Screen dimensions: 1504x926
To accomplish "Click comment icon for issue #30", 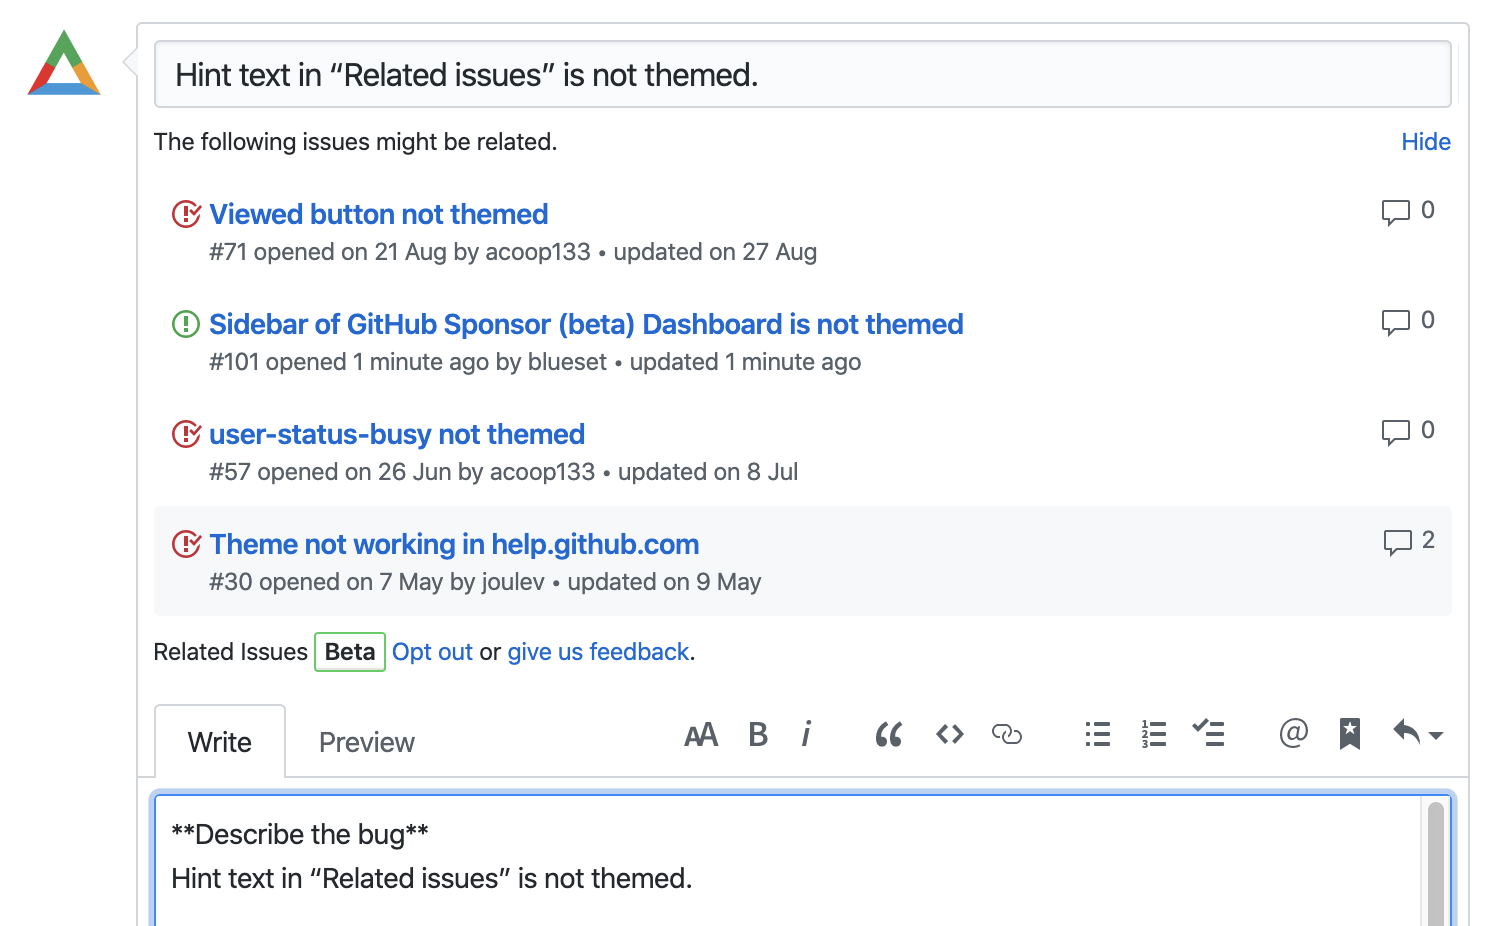I will click(x=1398, y=542).
